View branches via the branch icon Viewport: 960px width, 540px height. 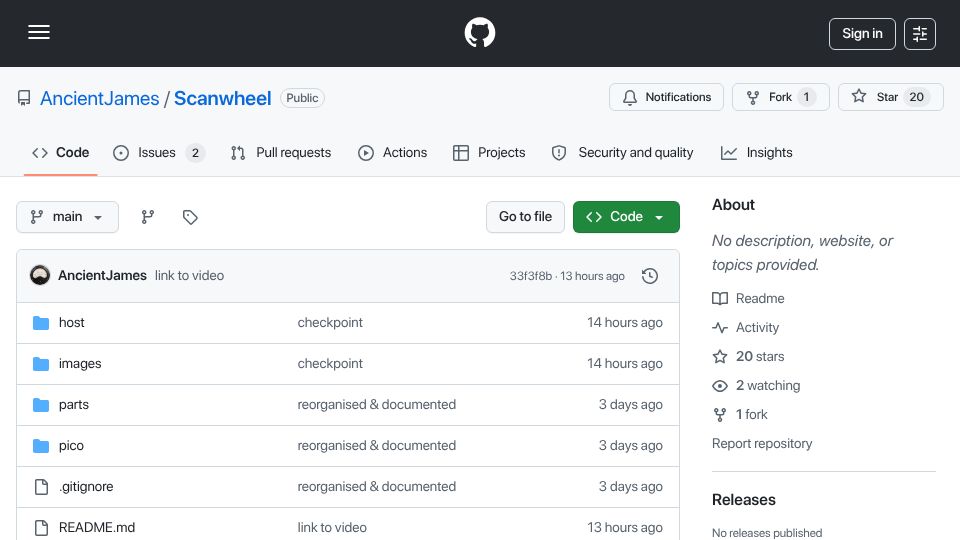coord(148,217)
